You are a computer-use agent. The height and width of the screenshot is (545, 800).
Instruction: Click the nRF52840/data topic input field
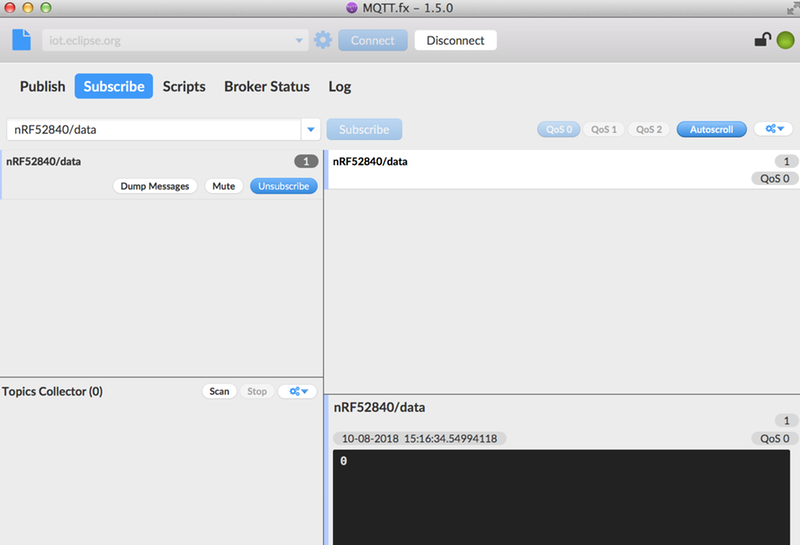(x=152, y=129)
